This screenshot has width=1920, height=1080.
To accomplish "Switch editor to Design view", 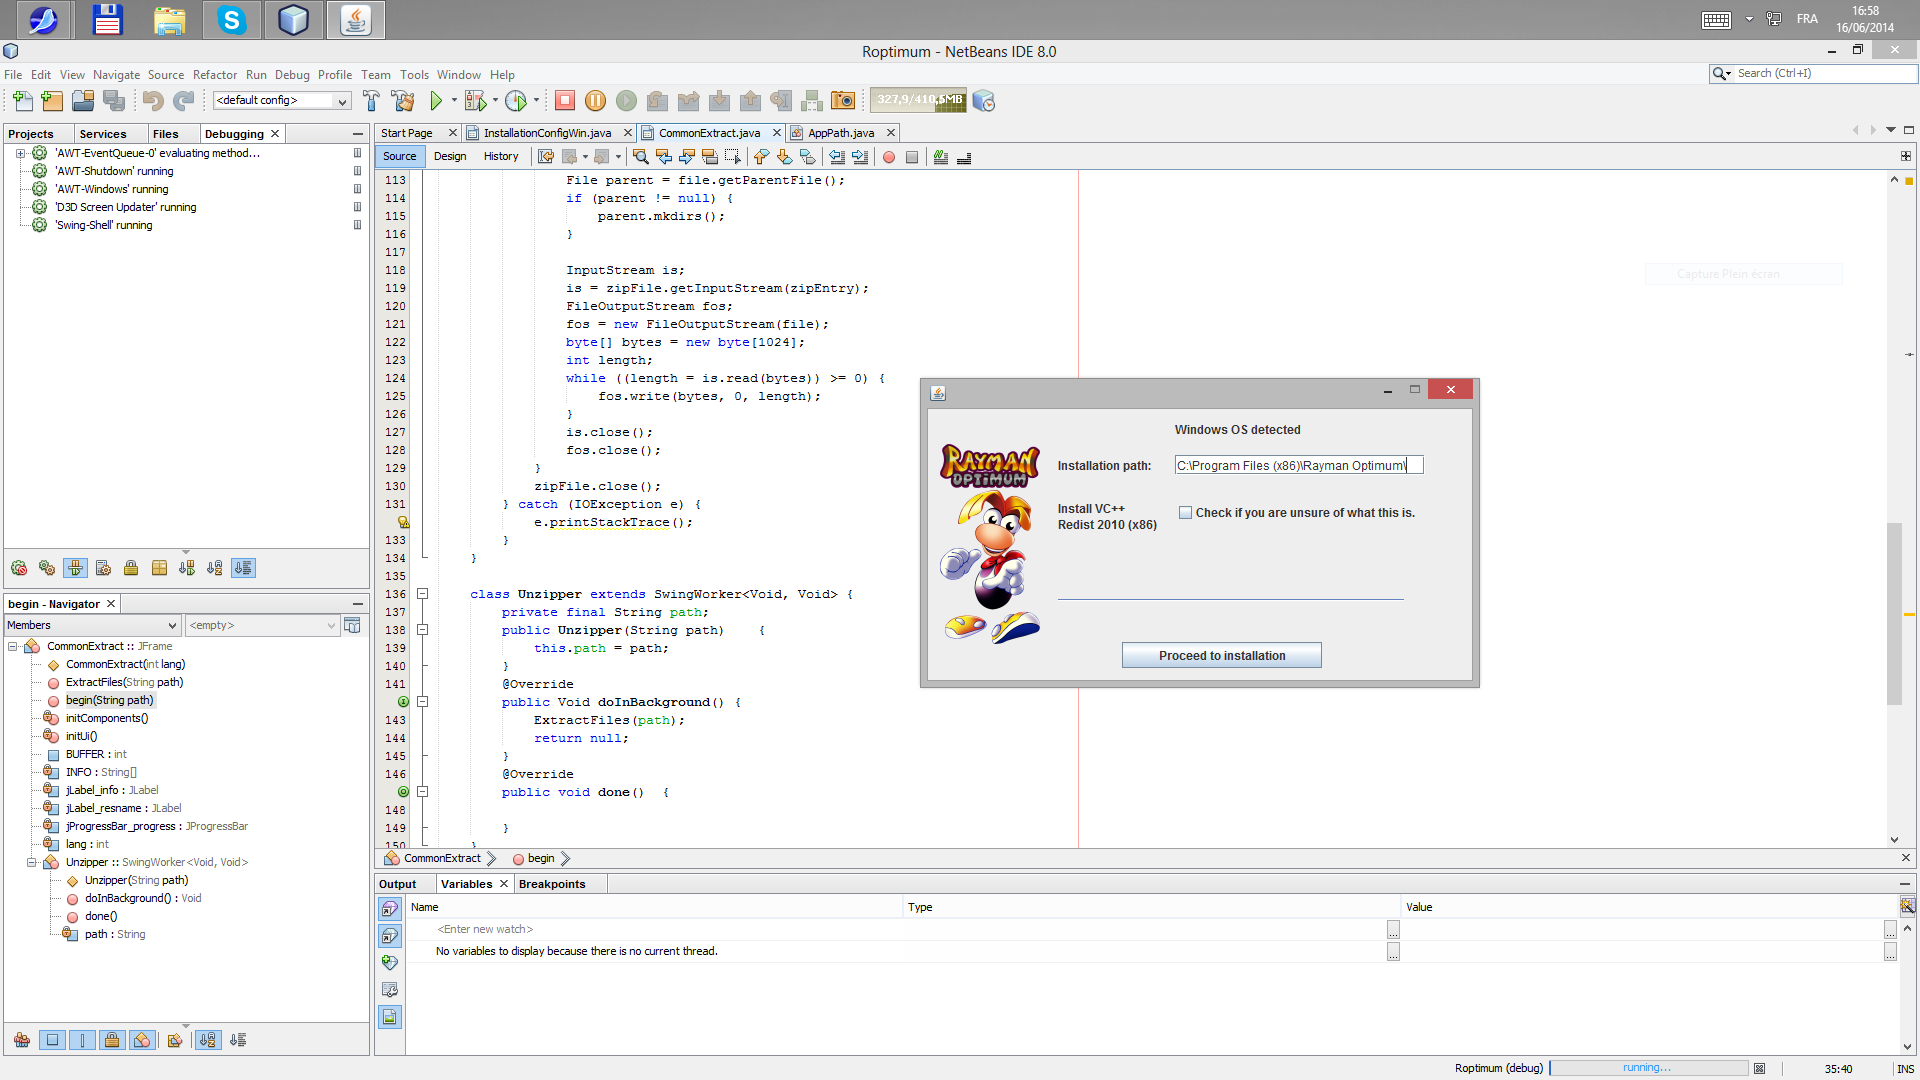I will 450,156.
